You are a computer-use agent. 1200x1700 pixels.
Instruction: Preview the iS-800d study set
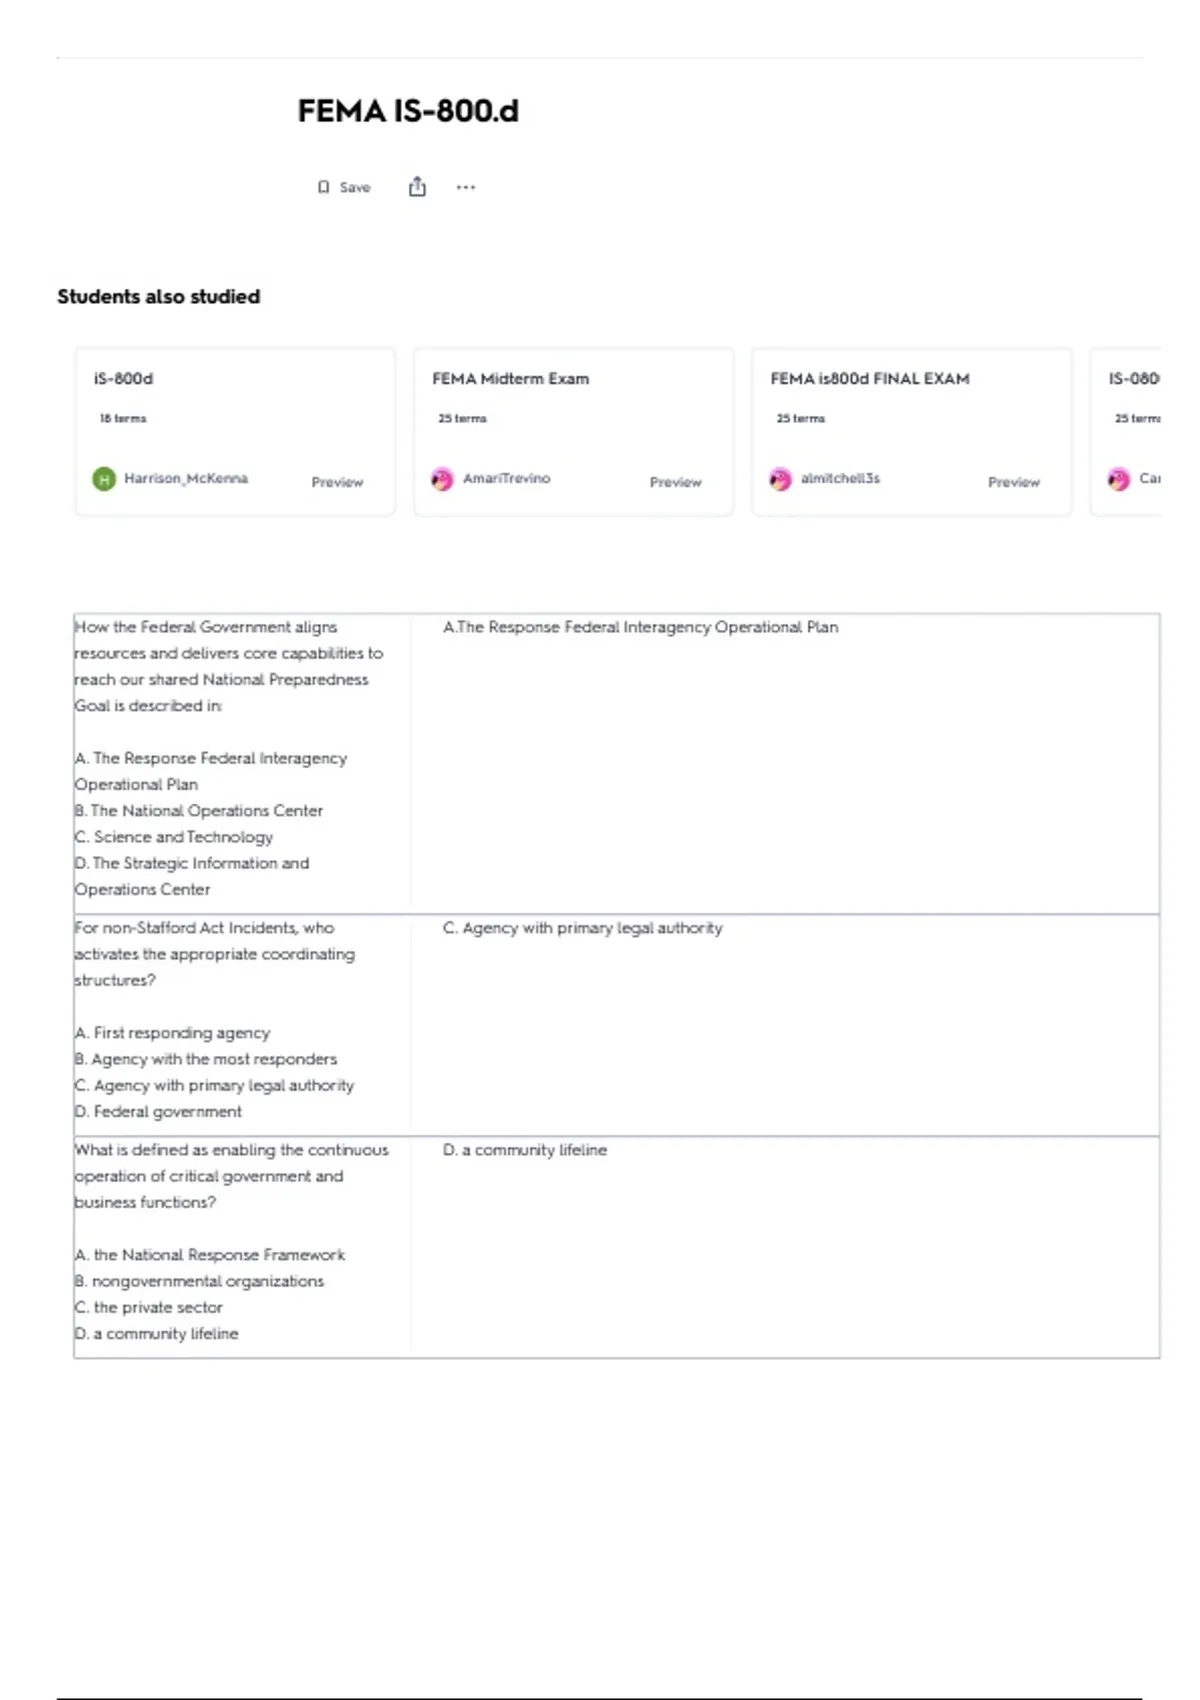coord(337,482)
